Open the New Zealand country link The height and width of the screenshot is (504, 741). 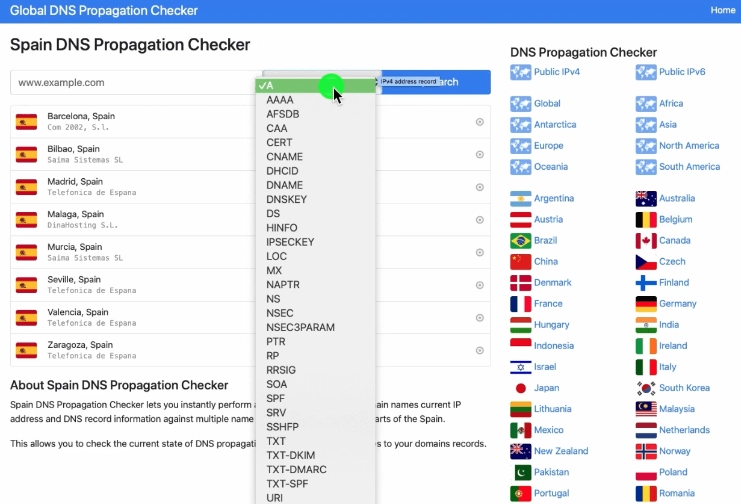561,451
